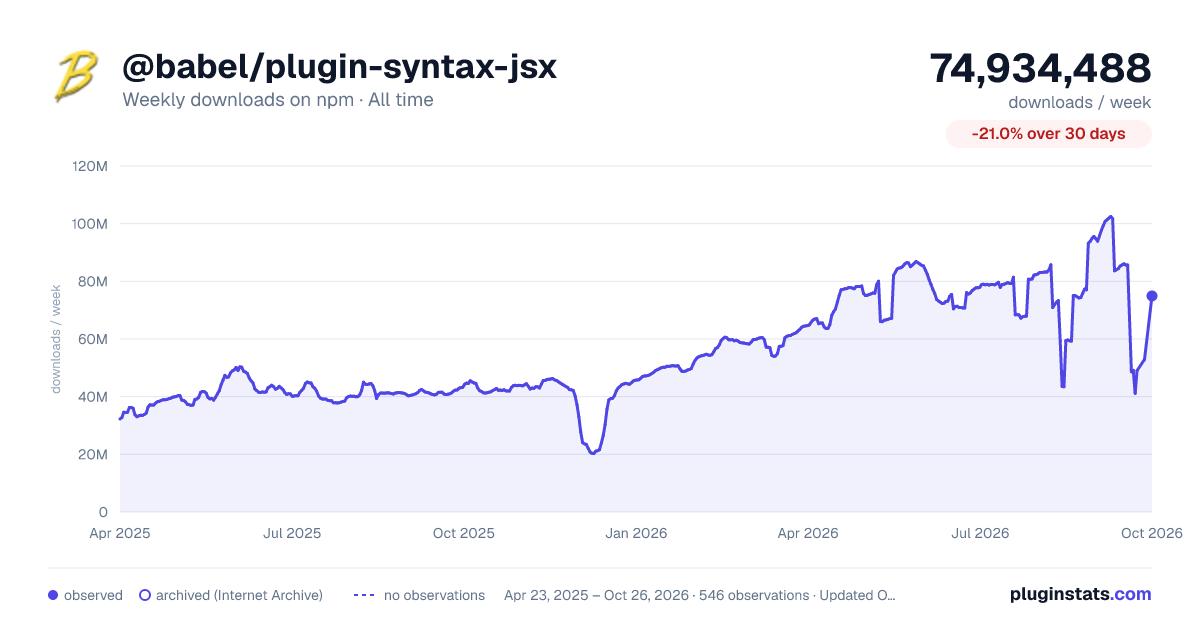Click the Apr 2025 x-axis label

point(120,533)
